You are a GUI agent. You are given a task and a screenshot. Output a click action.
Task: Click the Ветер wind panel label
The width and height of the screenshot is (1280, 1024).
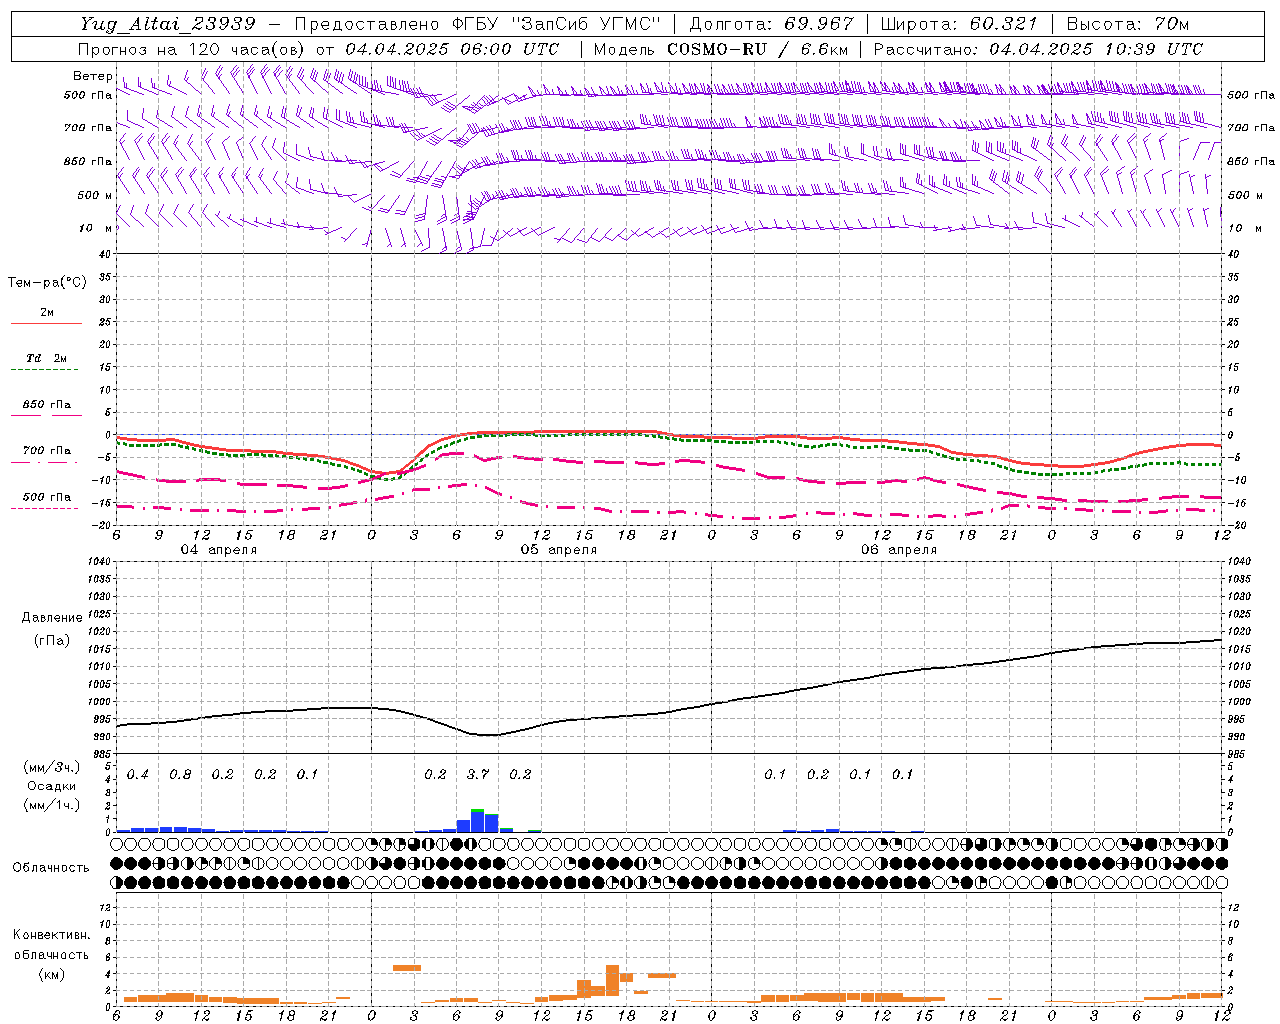click(93, 76)
